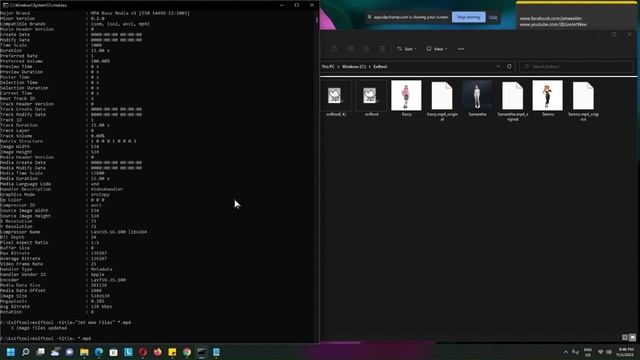Click Exiftool breadcrumb segment
This screenshot has width=640, height=360.
coord(380,67)
